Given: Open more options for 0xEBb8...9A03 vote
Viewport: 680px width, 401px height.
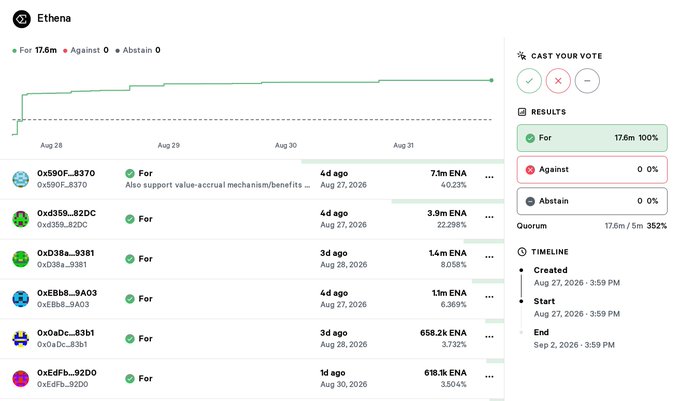Looking at the screenshot, I should point(489,297).
